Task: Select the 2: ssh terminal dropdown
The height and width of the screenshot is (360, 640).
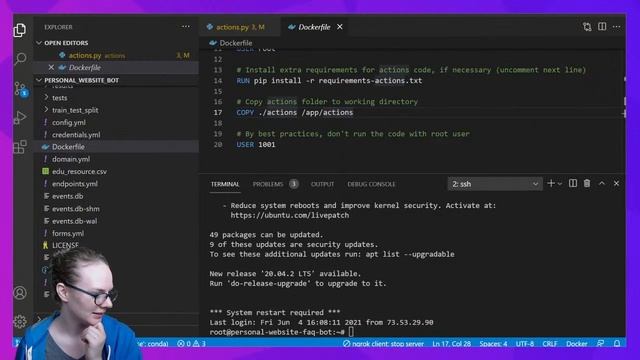Action: (x=495, y=184)
